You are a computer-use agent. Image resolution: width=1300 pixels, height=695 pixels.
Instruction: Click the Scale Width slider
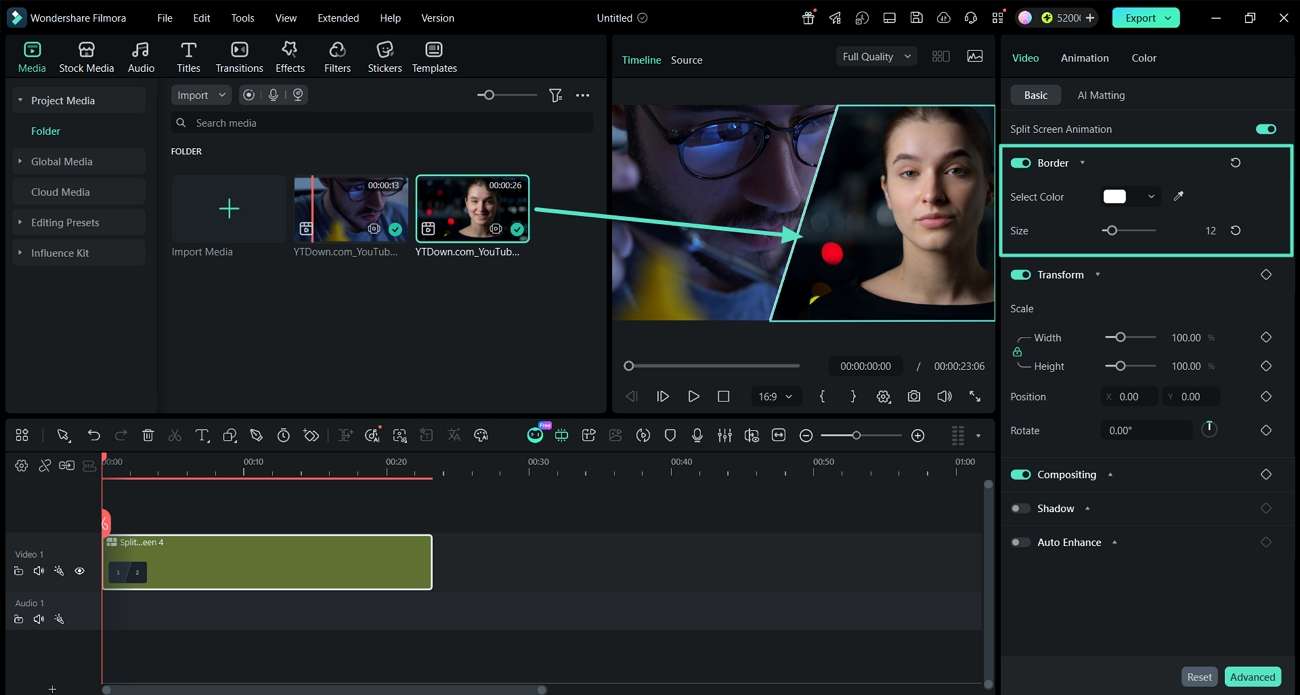pos(1130,337)
